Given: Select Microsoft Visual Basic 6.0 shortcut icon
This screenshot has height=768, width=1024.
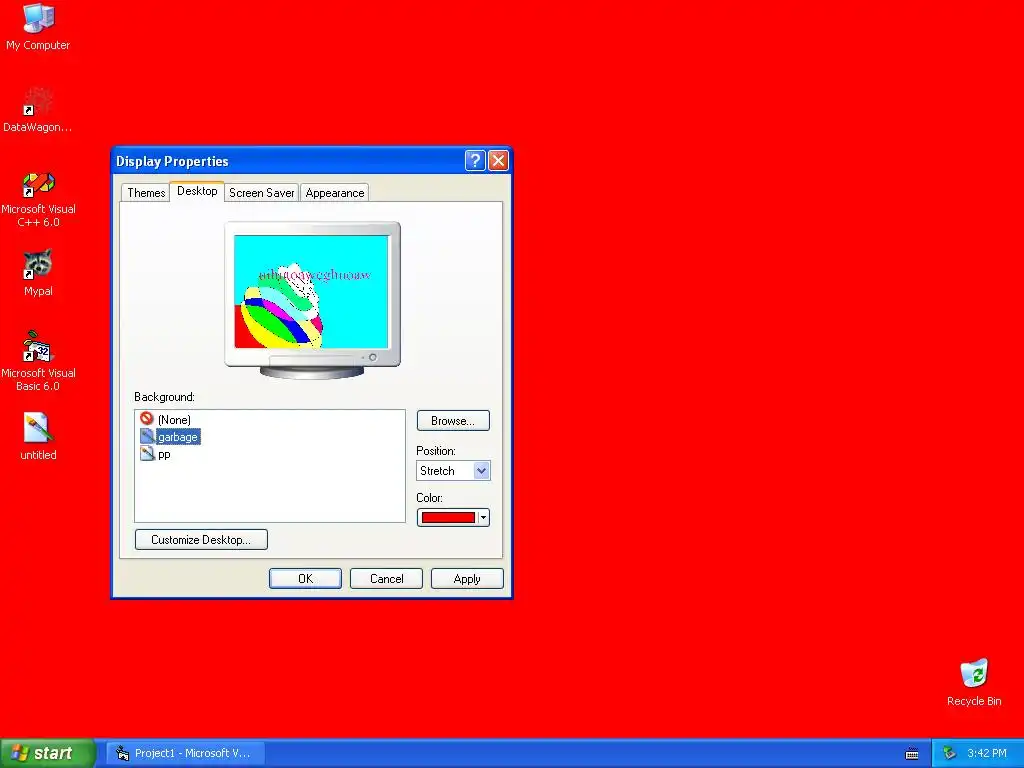Looking at the screenshot, I should (38, 361).
